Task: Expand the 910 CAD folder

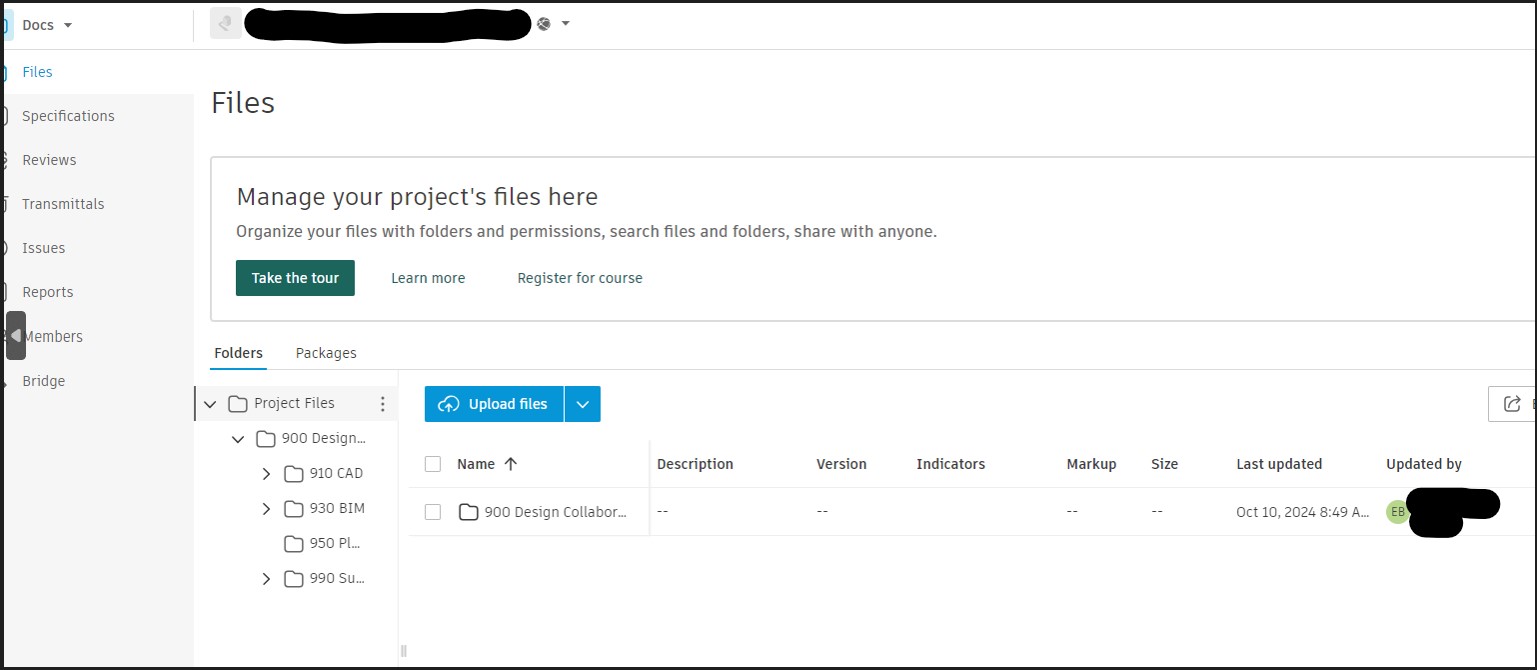Action: click(266, 474)
